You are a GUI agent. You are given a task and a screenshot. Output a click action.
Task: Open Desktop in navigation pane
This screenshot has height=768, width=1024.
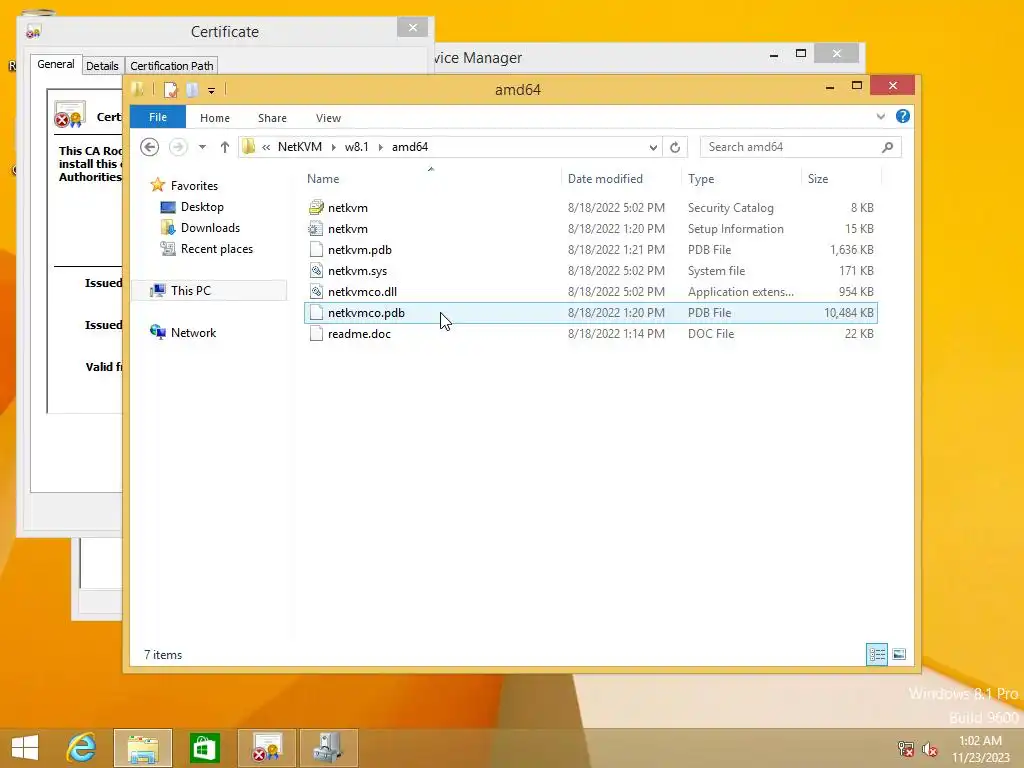tap(202, 206)
